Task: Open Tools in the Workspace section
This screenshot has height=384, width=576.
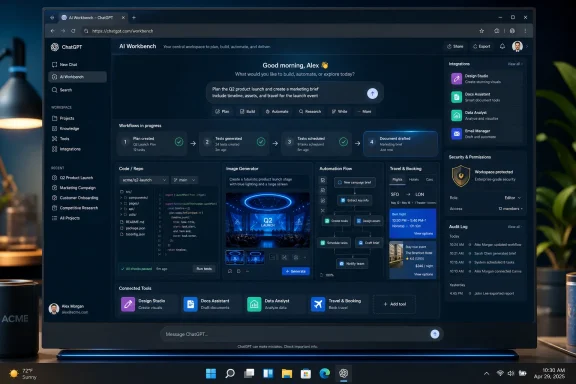Action: (x=61, y=139)
